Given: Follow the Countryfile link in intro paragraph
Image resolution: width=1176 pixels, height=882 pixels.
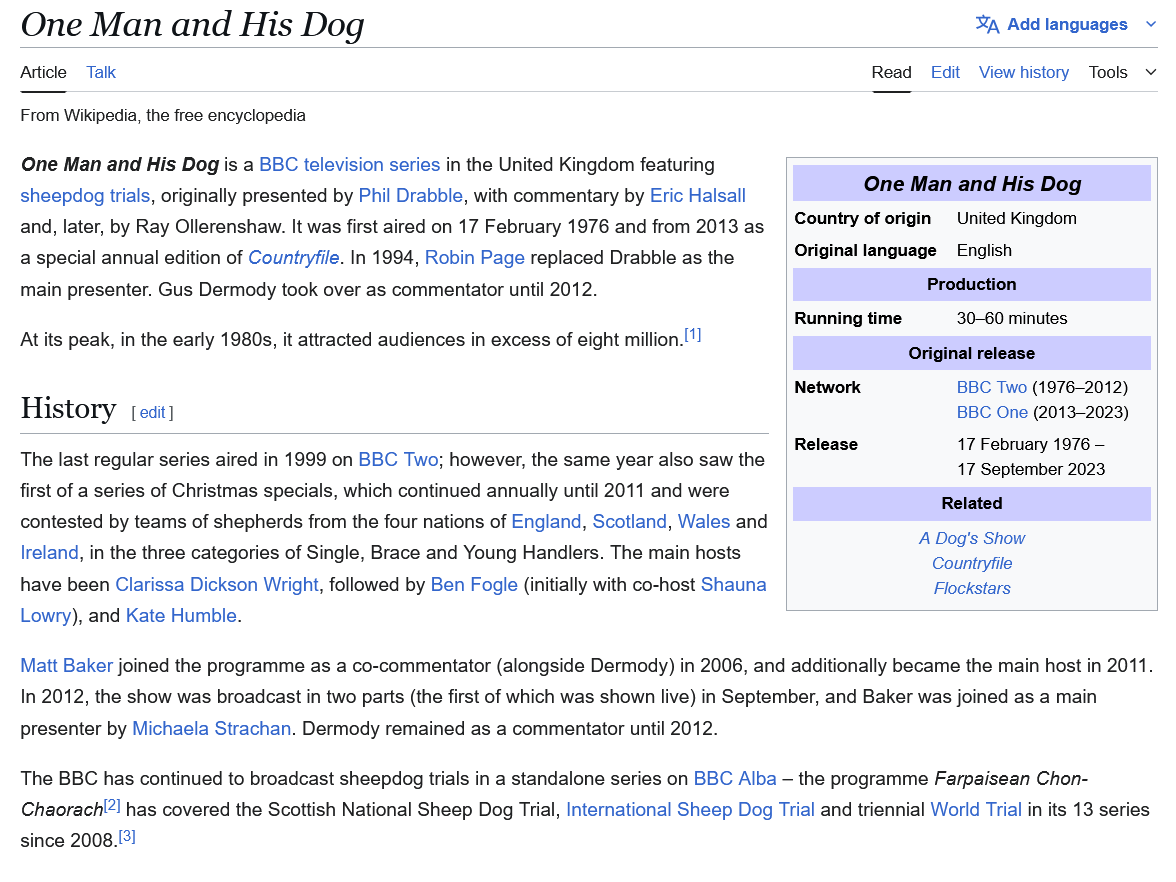Looking at the screenshot, I should point(293,258).
